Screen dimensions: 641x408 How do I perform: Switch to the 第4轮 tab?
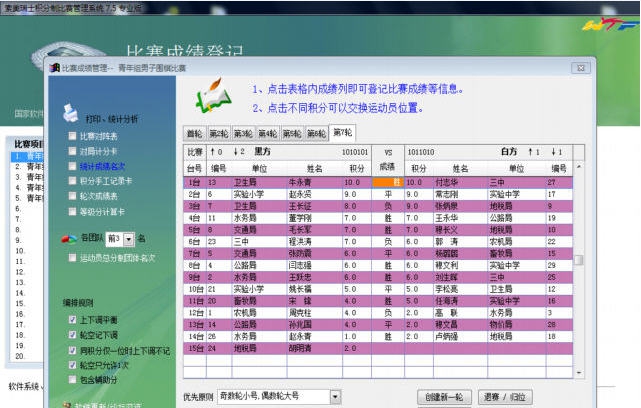coord(268,134)
